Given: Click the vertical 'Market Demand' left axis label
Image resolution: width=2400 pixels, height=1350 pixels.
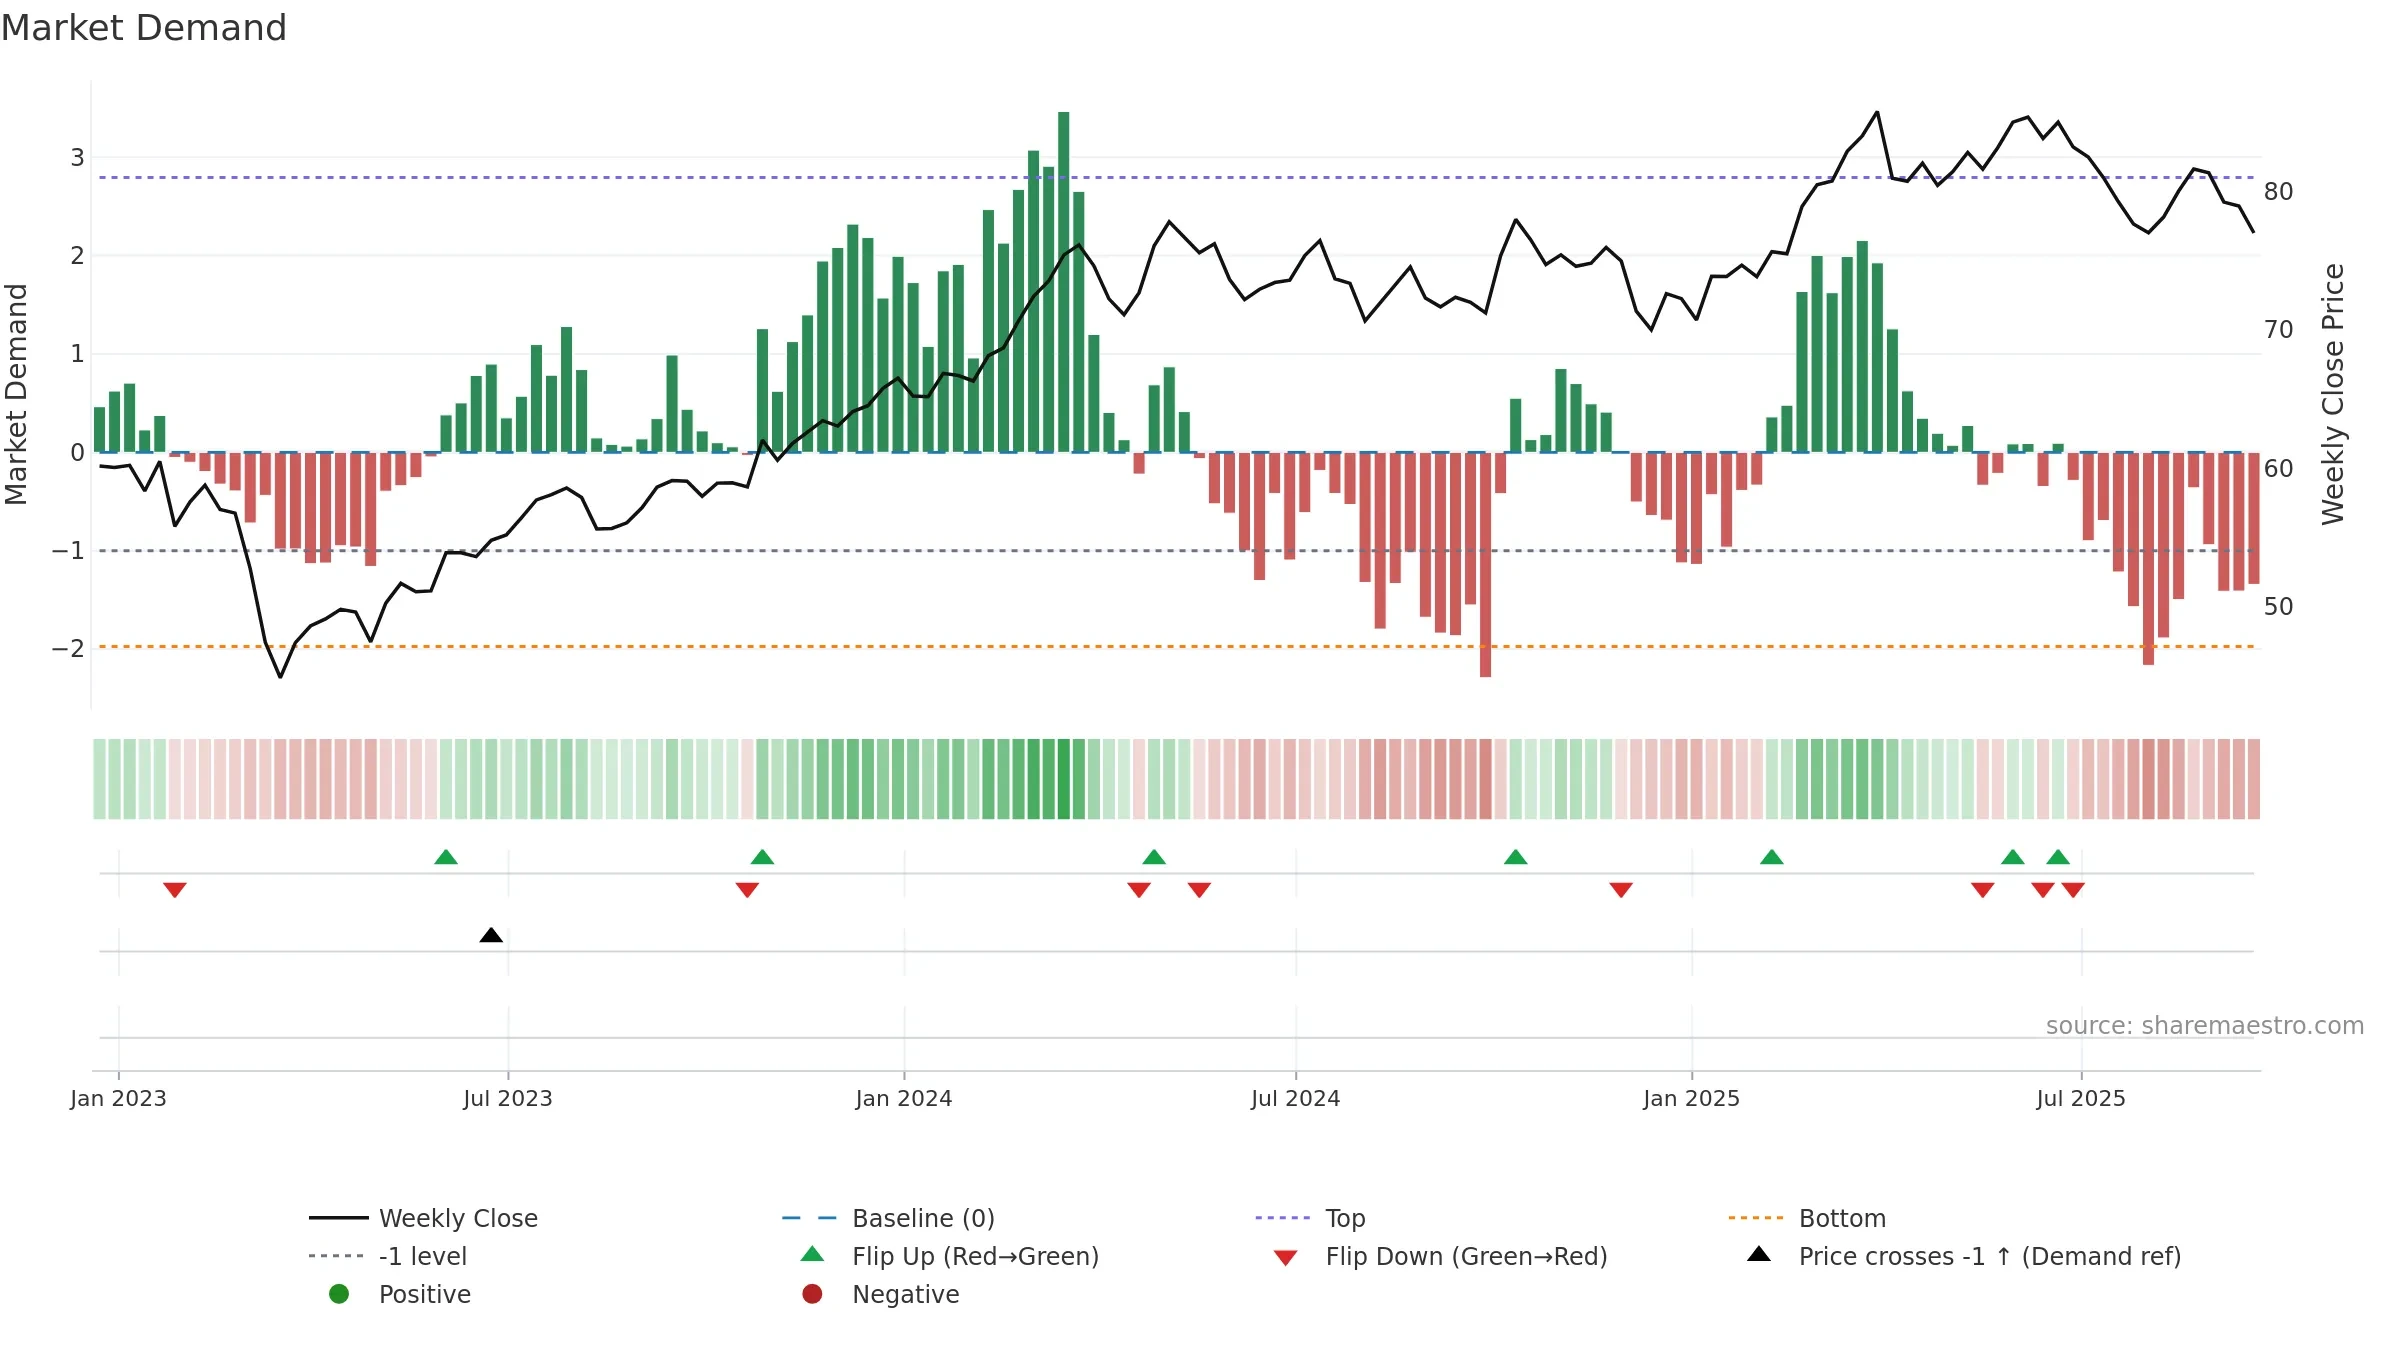Looking at the screenshot, I should (x=17, y=394).
